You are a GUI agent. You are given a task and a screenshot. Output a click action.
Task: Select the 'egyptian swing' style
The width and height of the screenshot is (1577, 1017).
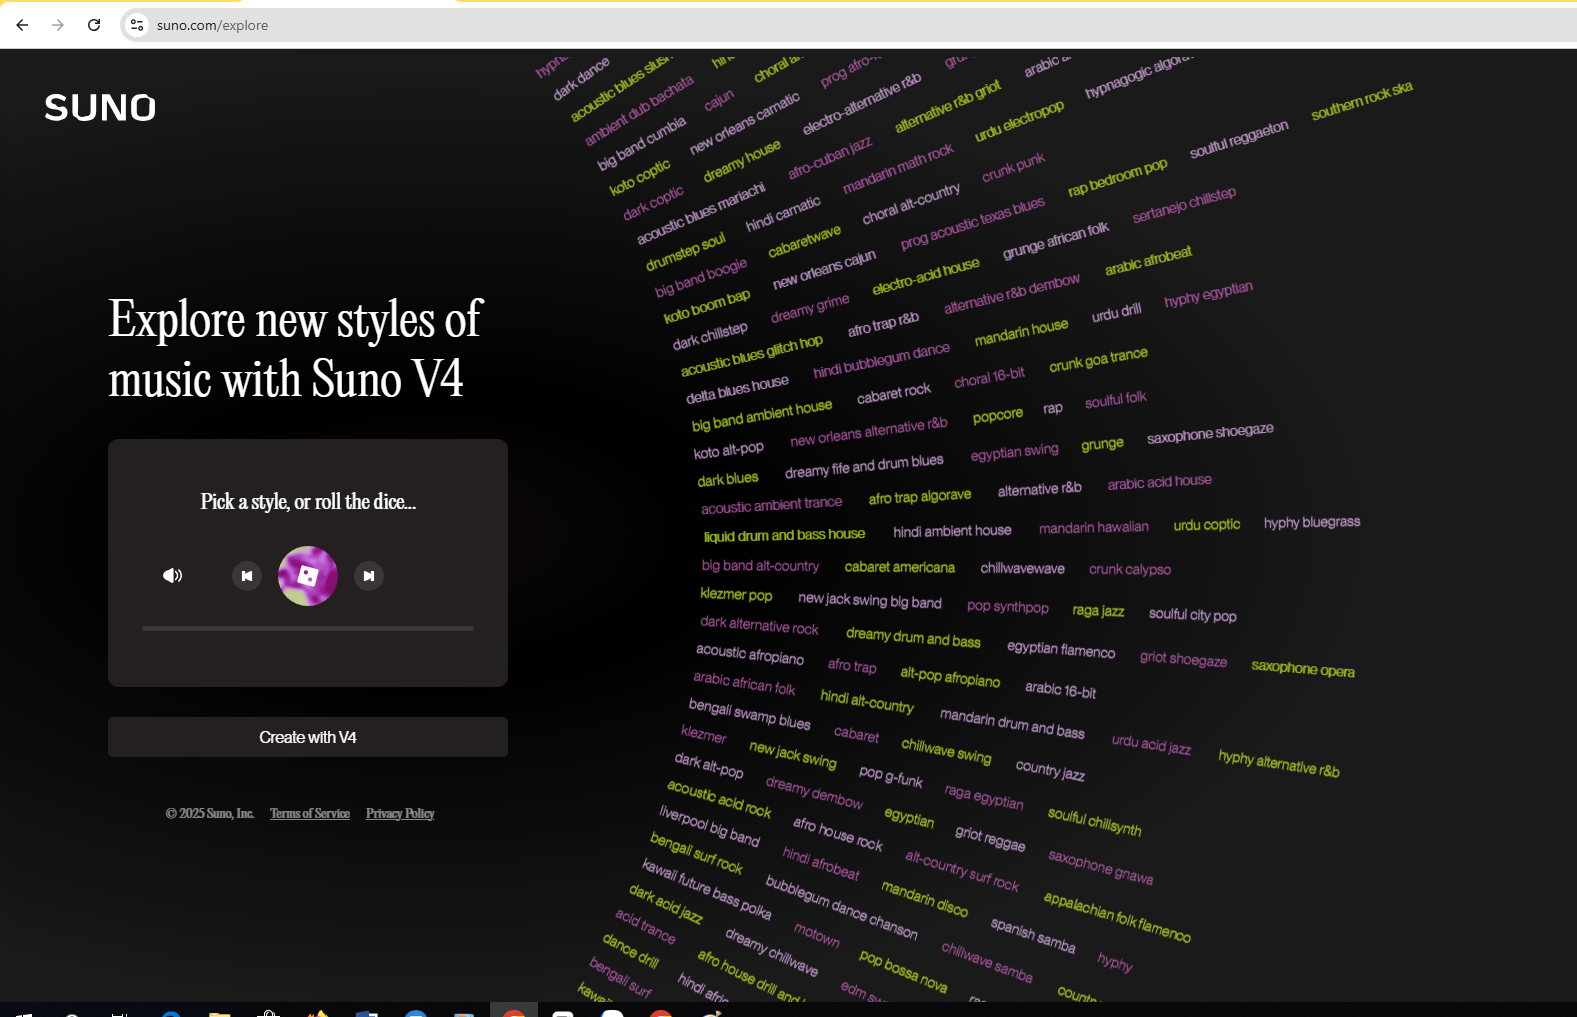tap(1014, 452)
